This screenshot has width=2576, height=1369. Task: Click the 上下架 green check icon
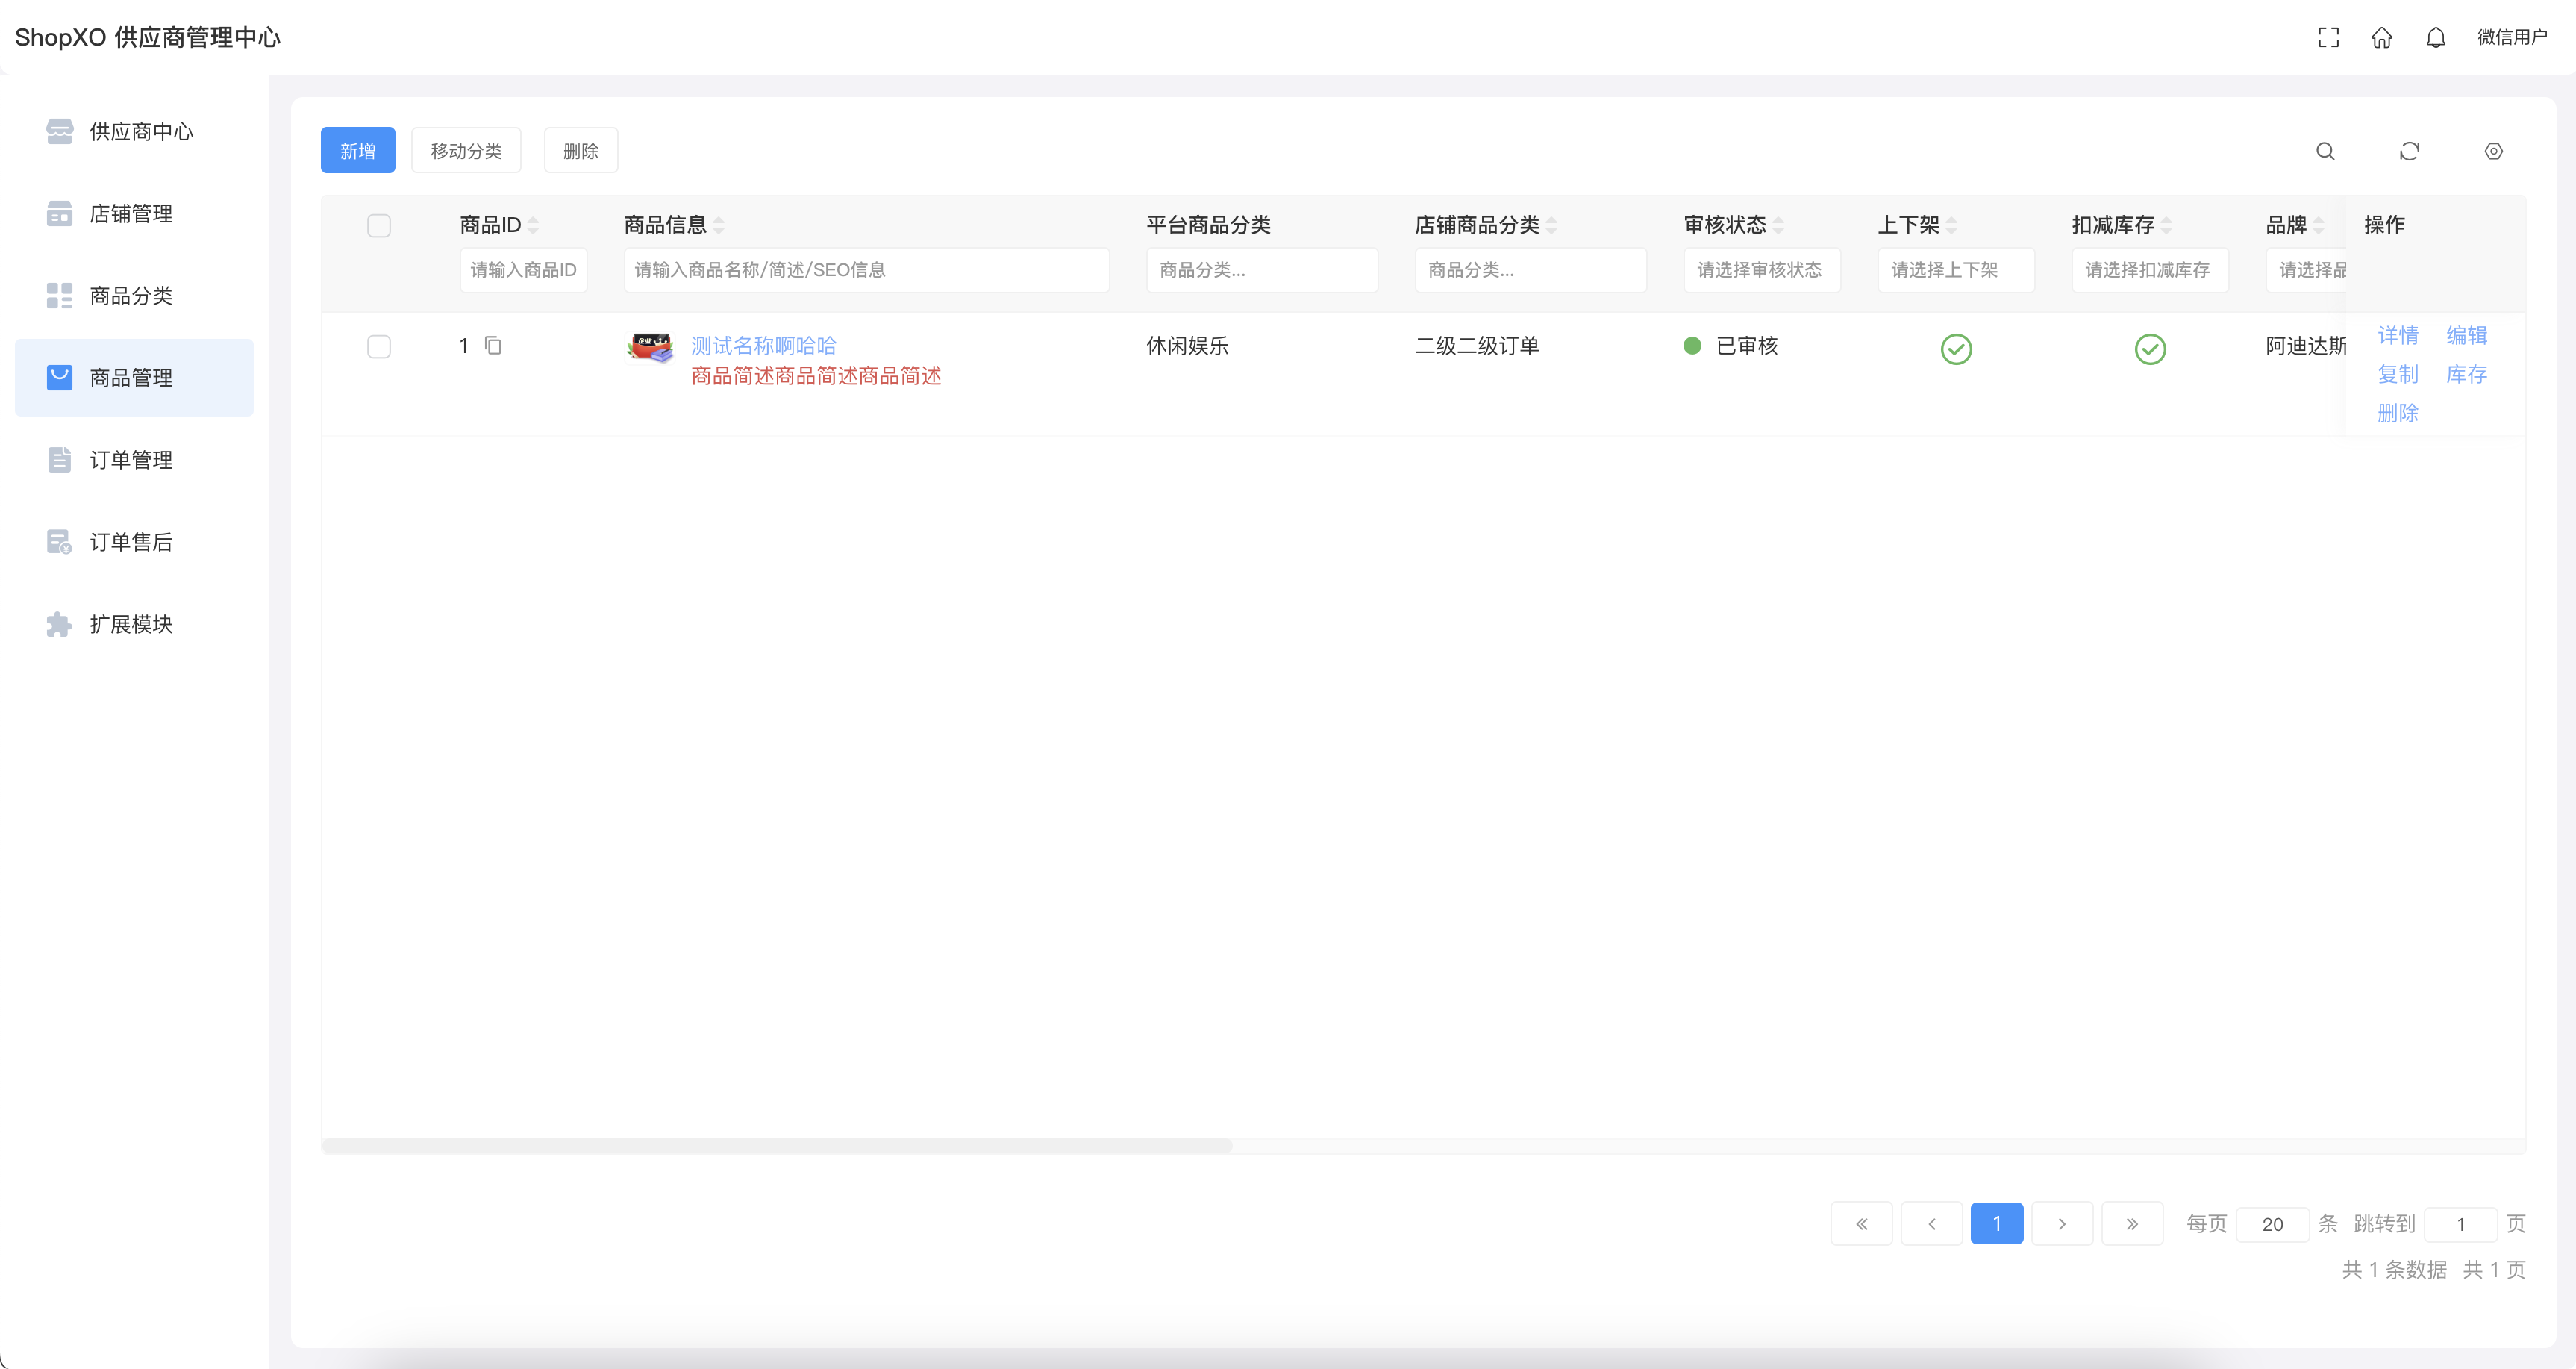(x=1956, y=349)
